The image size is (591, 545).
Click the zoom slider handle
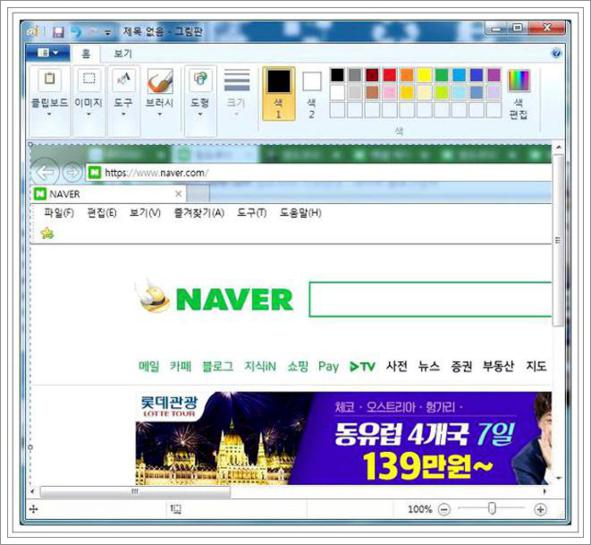[492, 508]
